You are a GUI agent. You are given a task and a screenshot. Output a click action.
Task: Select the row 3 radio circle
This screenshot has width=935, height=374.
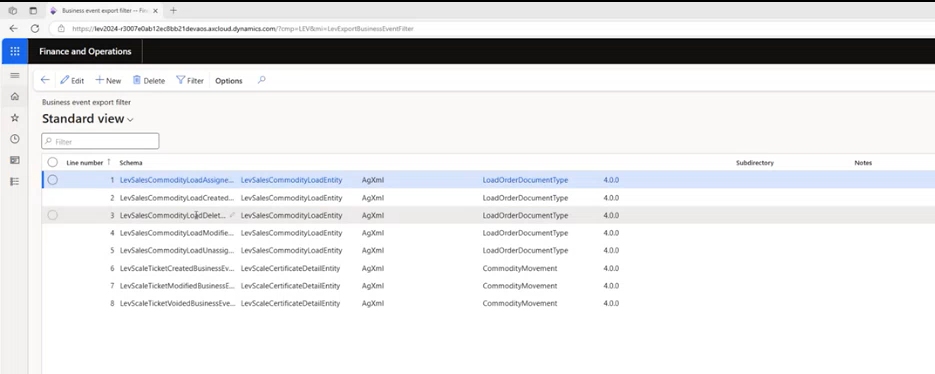(x=52, y=215)
